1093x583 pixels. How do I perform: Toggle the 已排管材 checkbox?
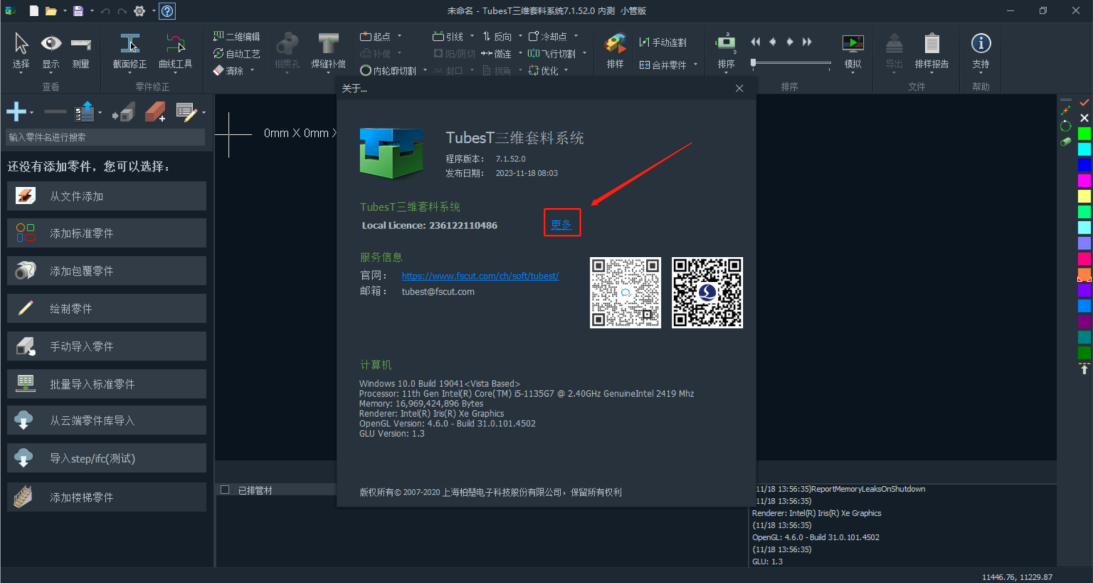[224, 490]
